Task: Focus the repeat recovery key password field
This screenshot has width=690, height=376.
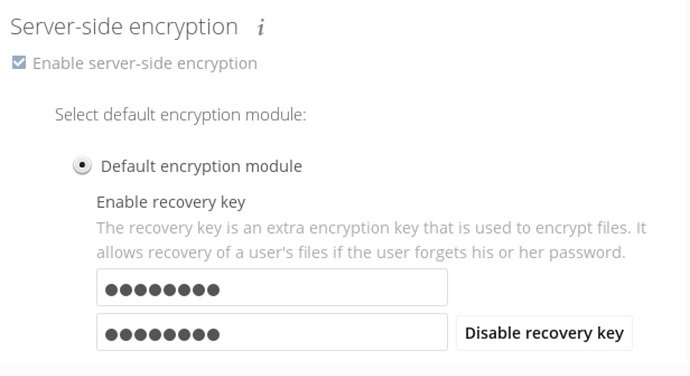Action: point(272,332)
